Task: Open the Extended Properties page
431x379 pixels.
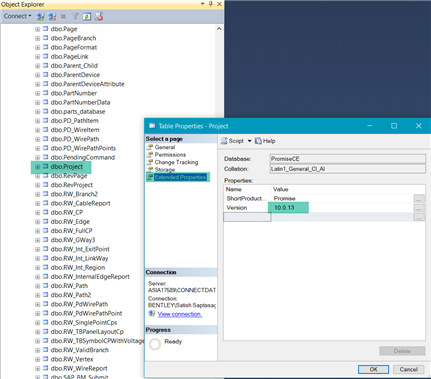Action: click(180, 177)
